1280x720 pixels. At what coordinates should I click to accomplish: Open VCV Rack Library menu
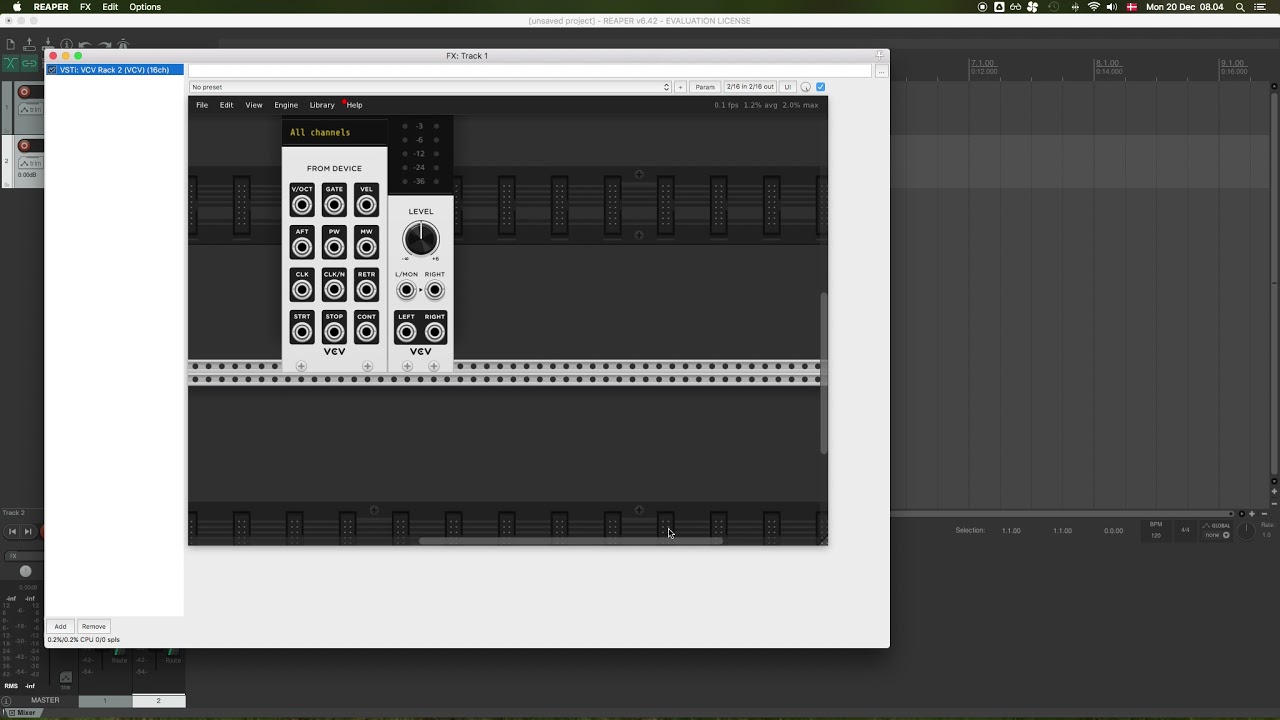coord(322,105)
